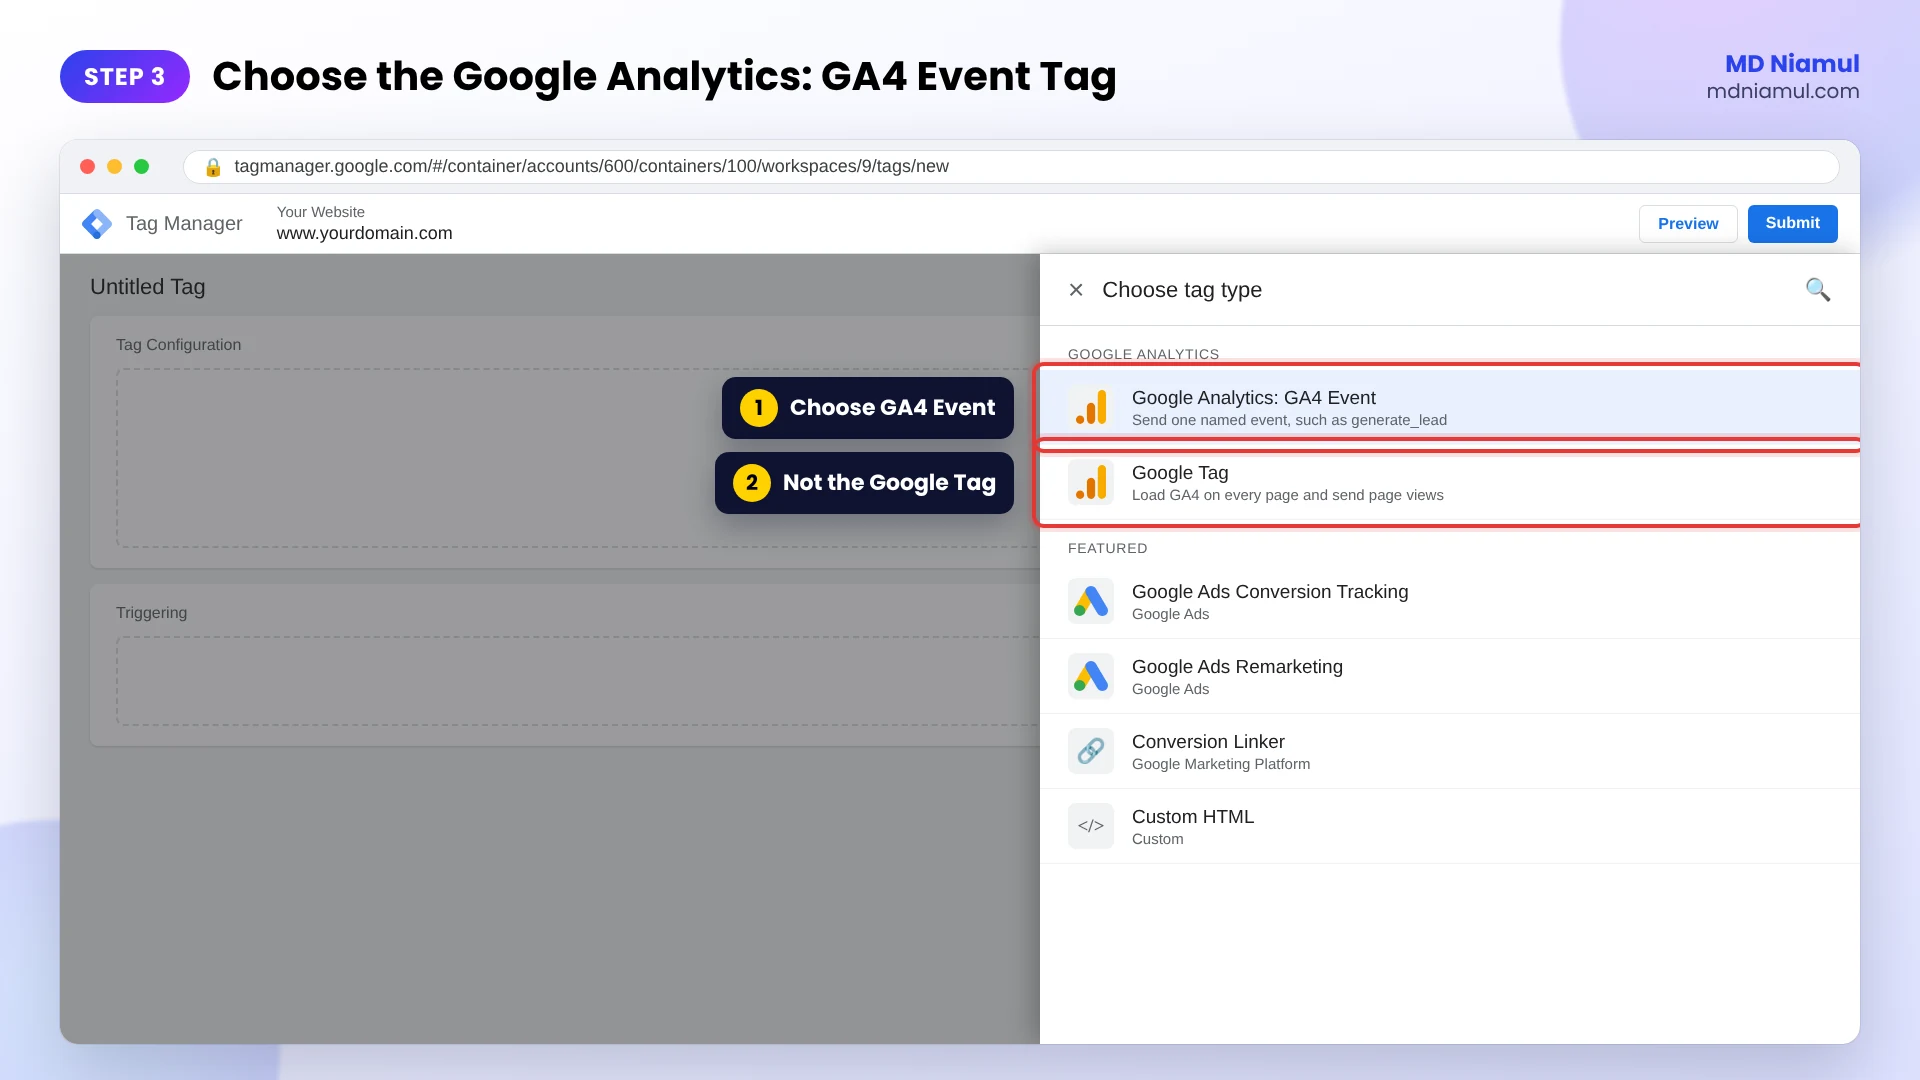Click the Custom HTML code icon

tap(1091, 827)
